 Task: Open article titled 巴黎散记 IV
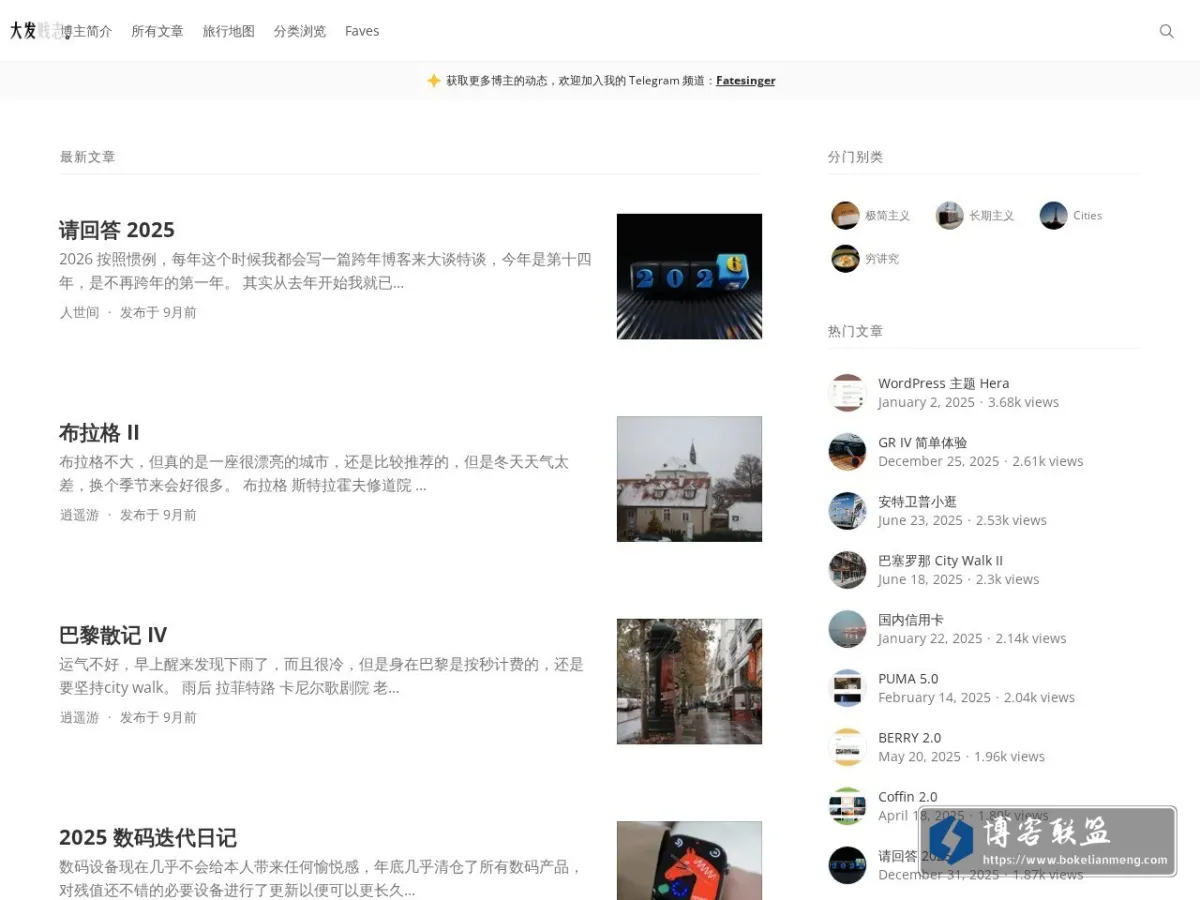pos(113,635)
